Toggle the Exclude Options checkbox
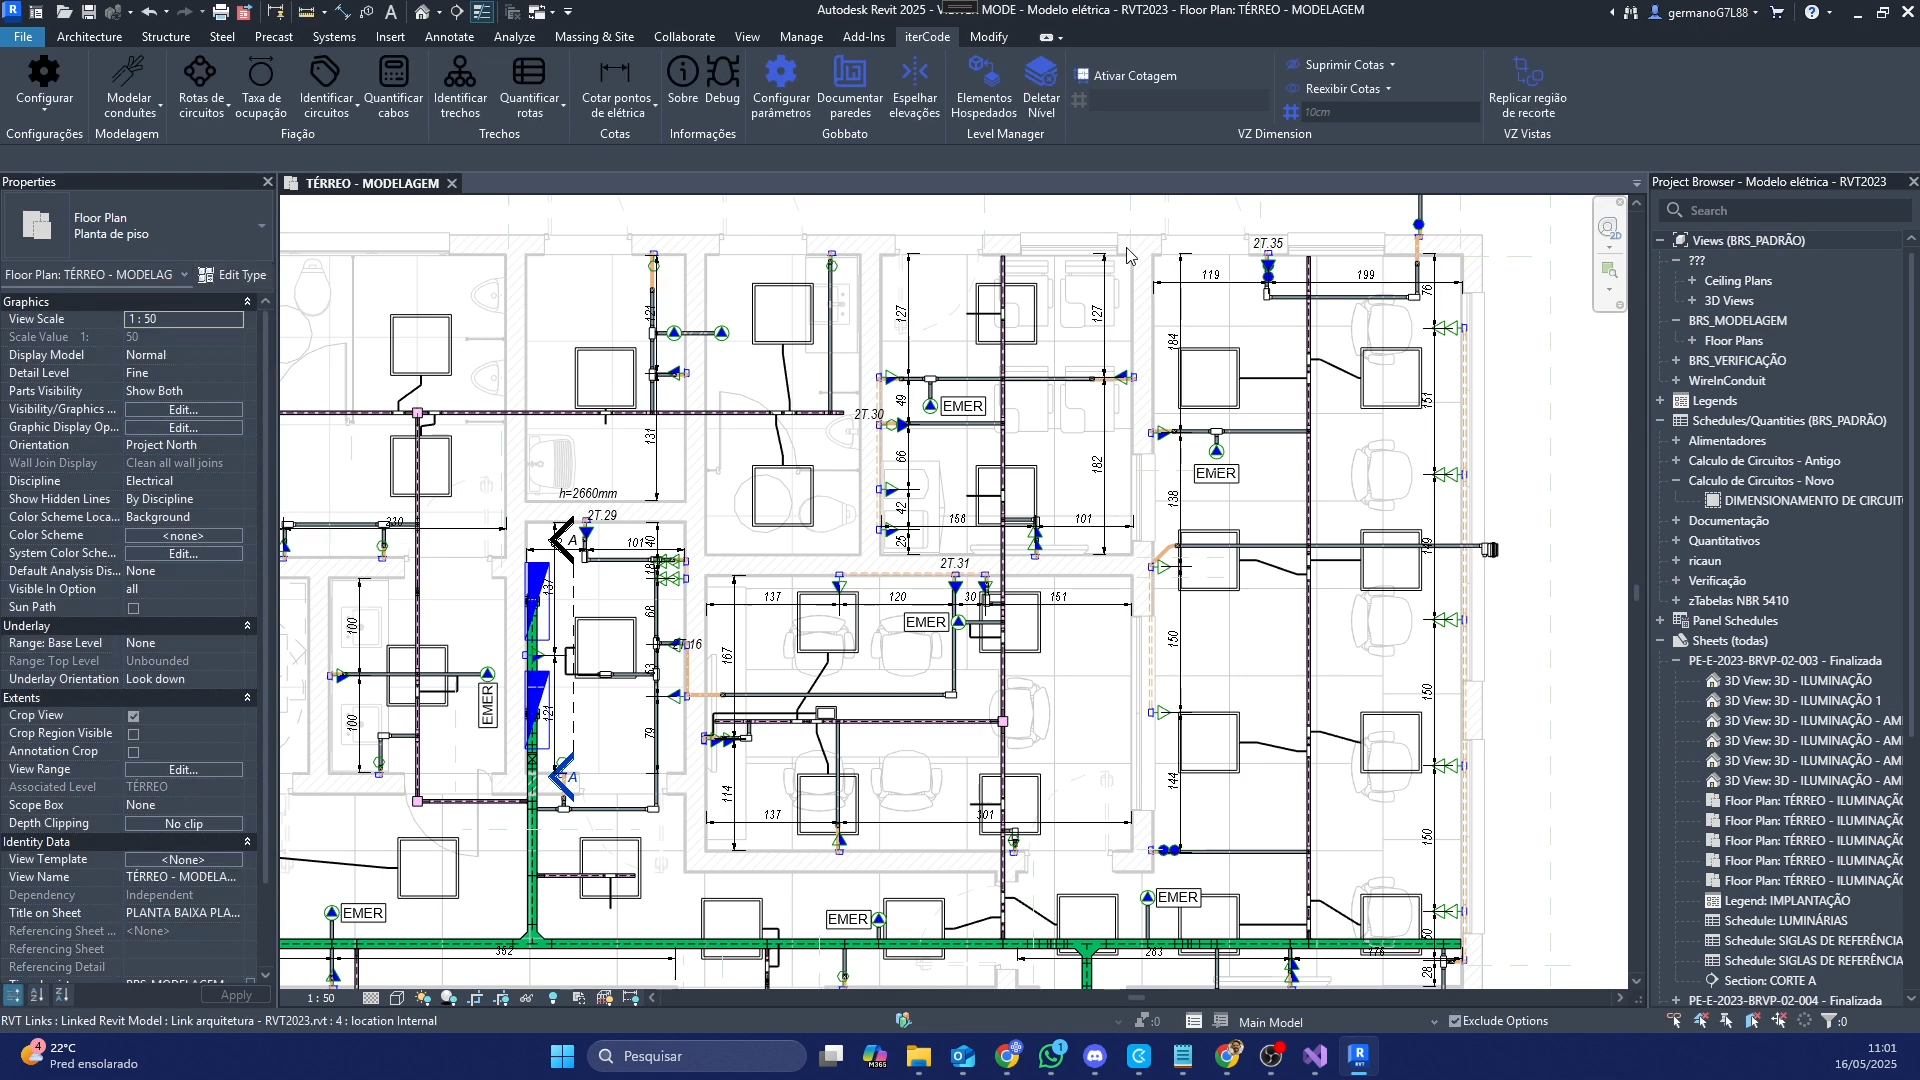This screenshot has height=1080, width=1920. (x=1455, y=1021)
